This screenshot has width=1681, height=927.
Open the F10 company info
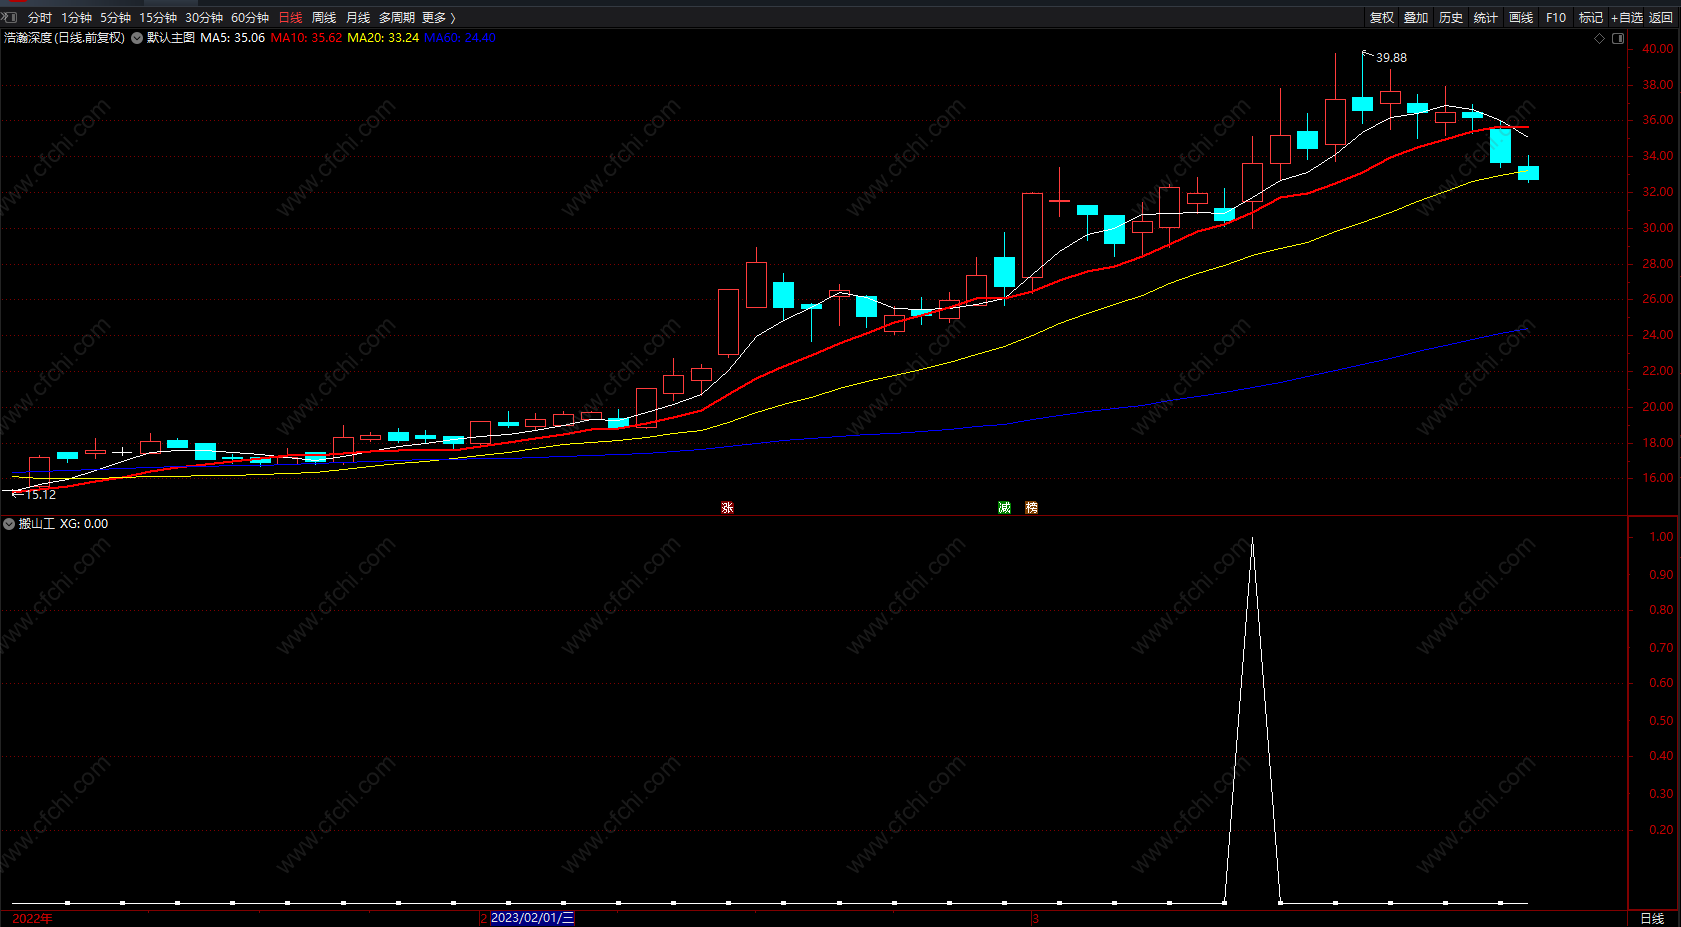pos(1556,18)
